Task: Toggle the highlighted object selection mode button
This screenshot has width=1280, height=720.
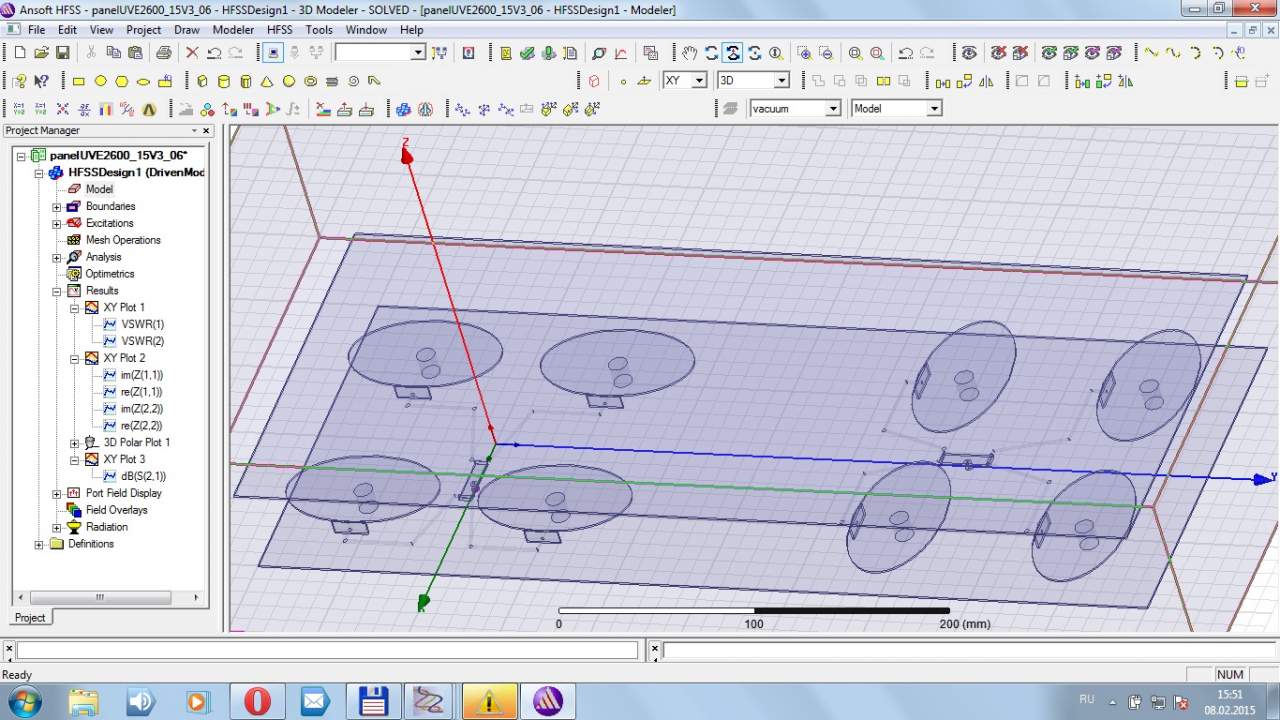Action: [274, 53]
